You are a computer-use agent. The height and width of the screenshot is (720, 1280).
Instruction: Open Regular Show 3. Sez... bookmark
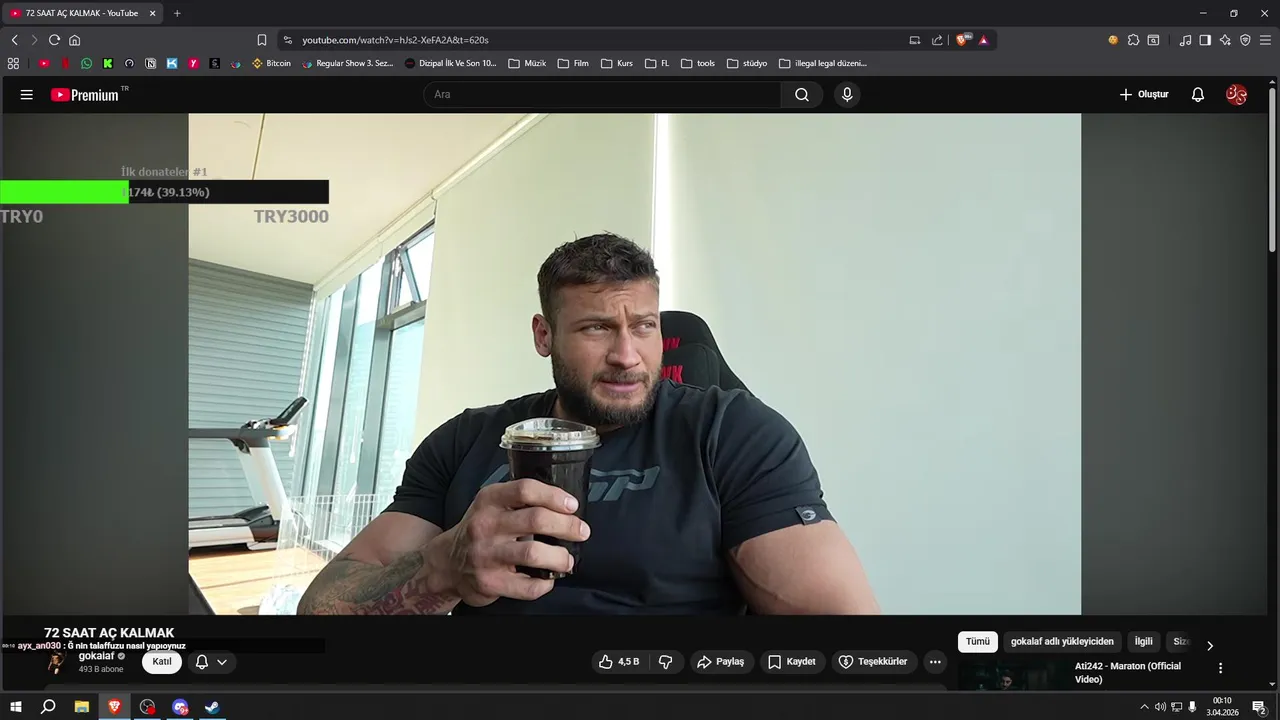click(348, 63)
